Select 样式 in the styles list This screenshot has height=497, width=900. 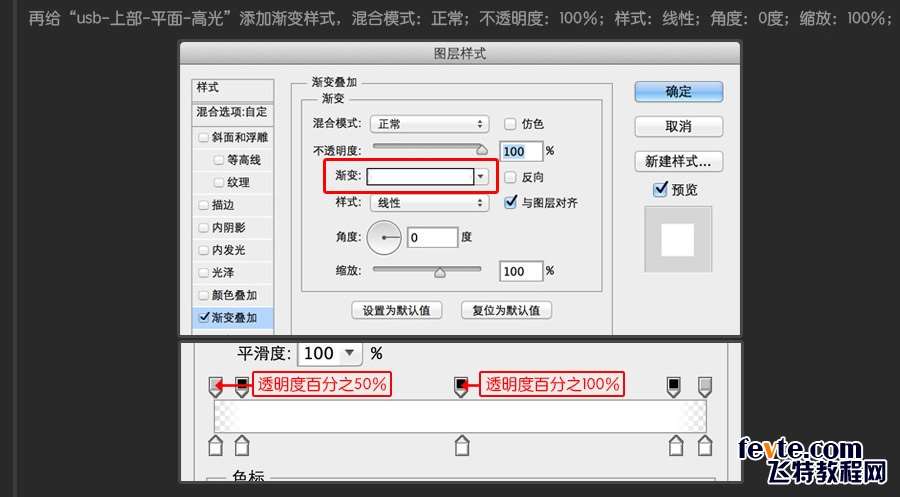pos(232,88)
